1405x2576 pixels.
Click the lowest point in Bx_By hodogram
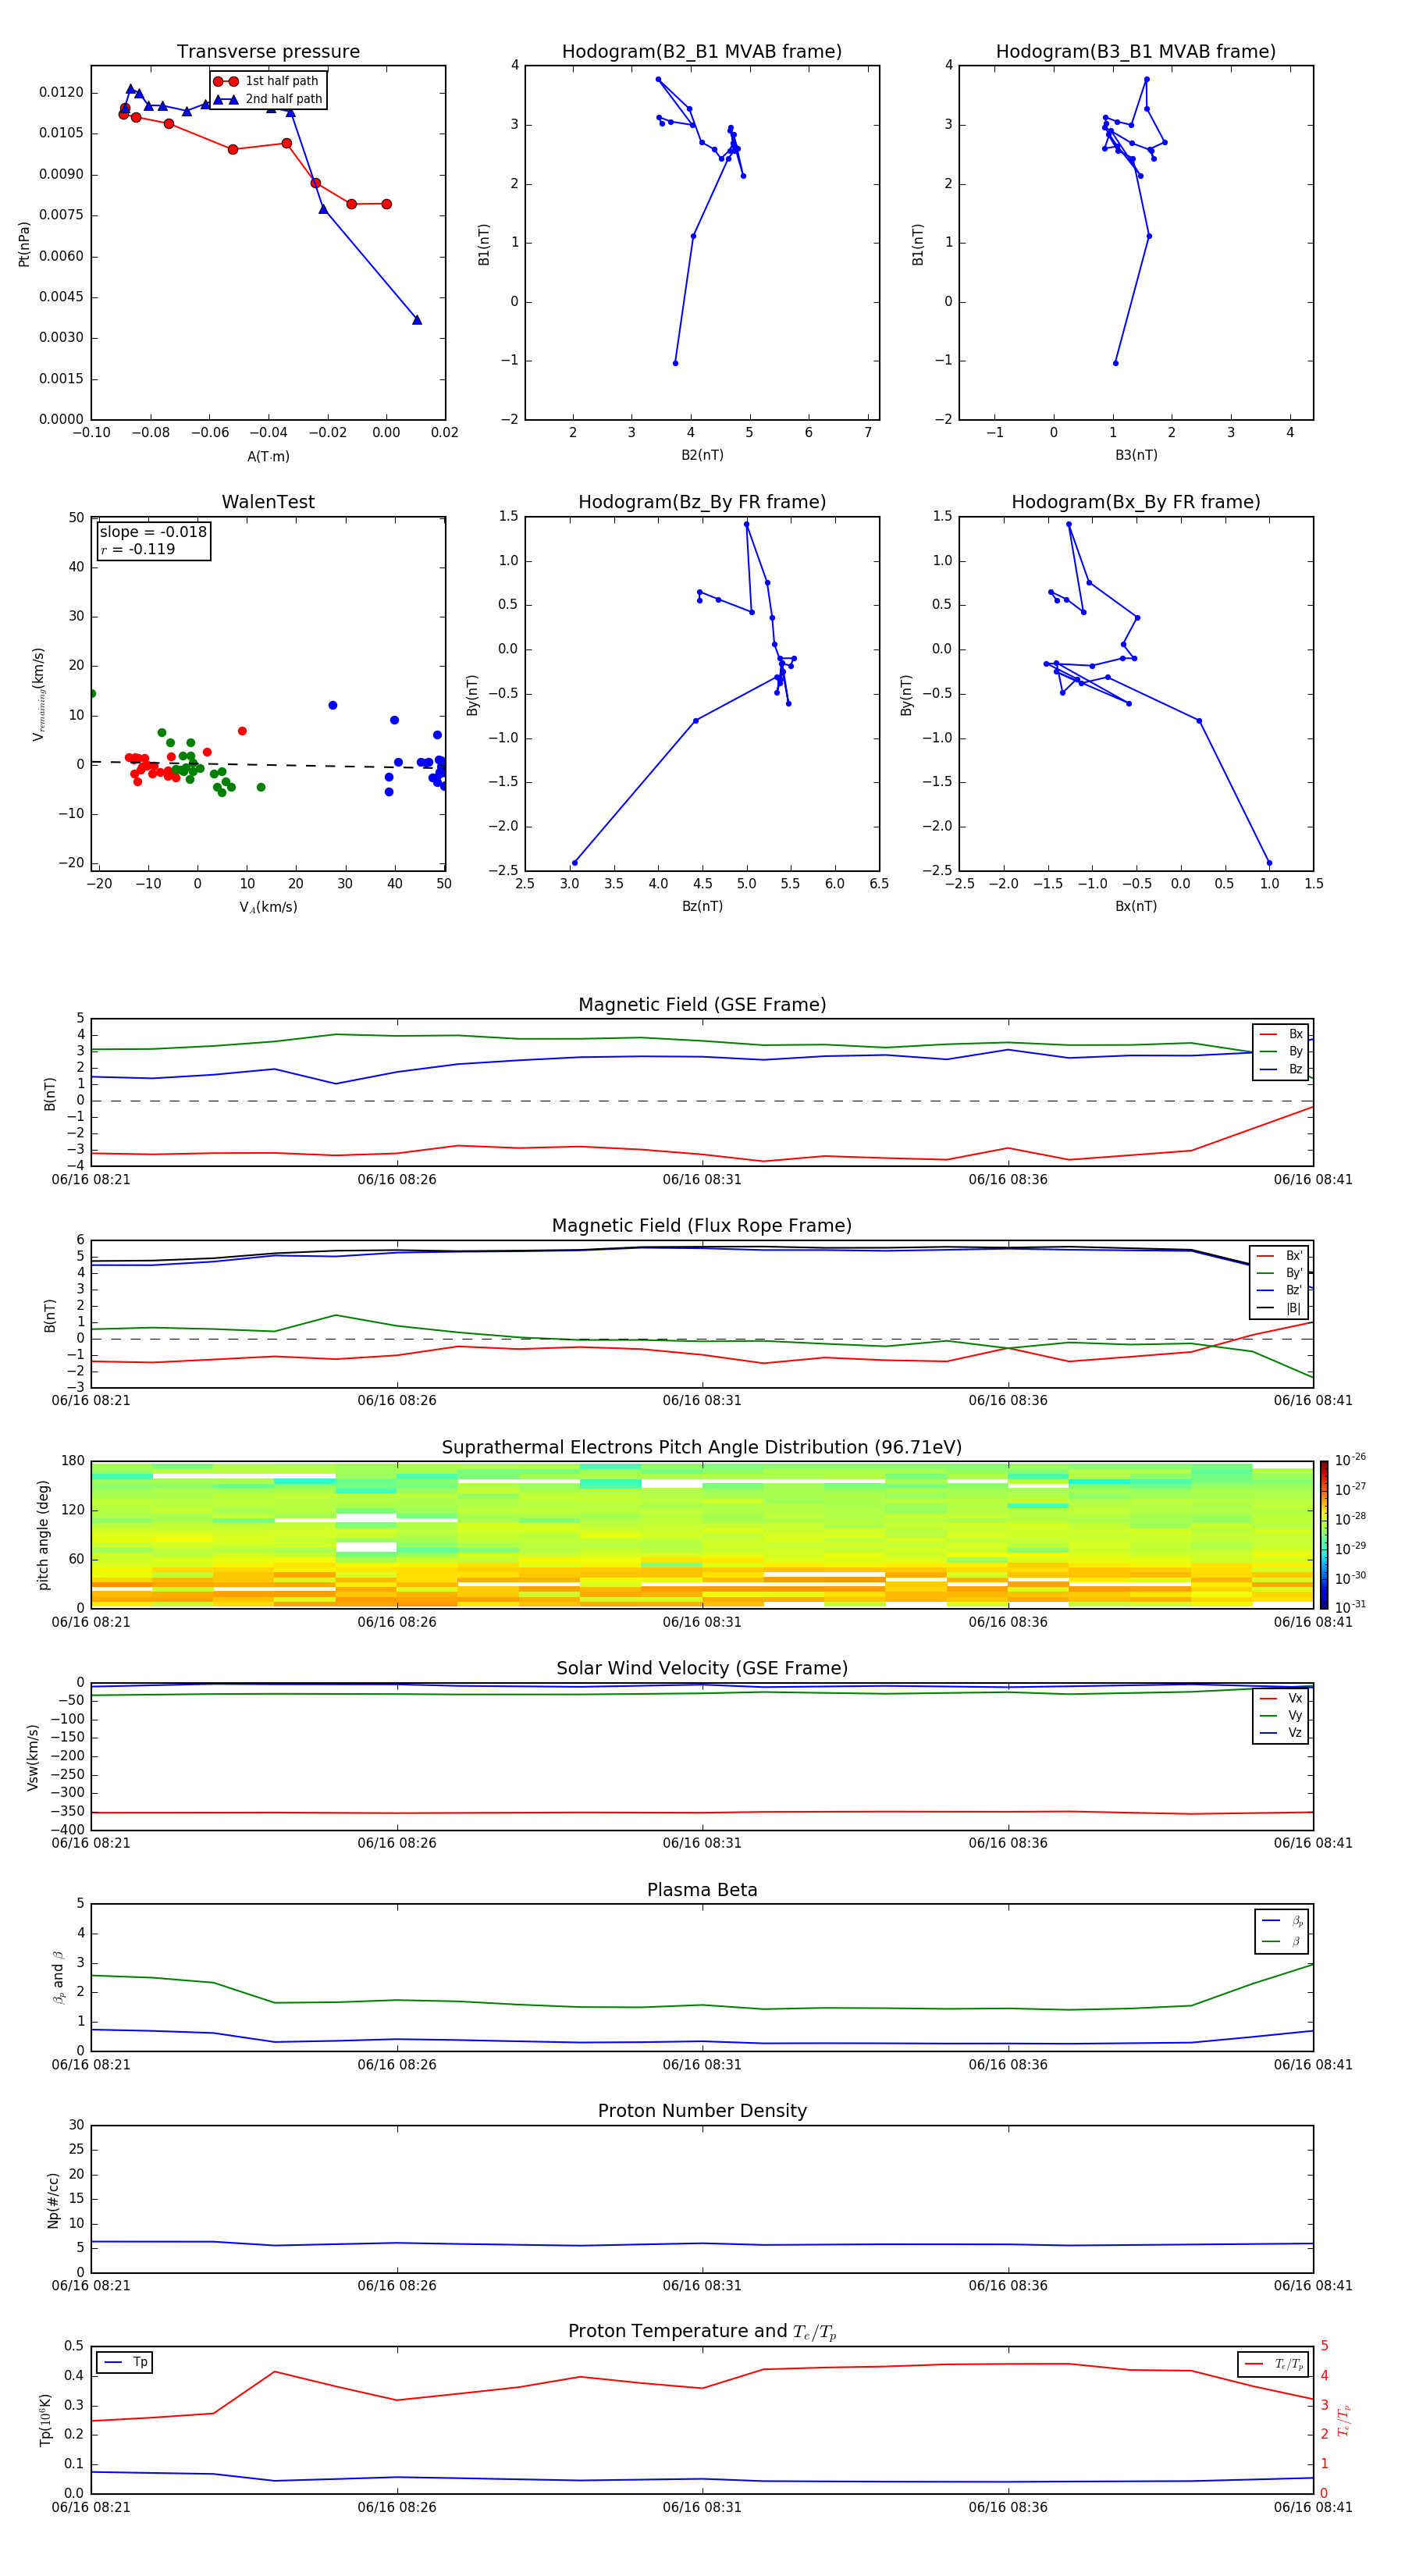click(x=1269, y=863)
